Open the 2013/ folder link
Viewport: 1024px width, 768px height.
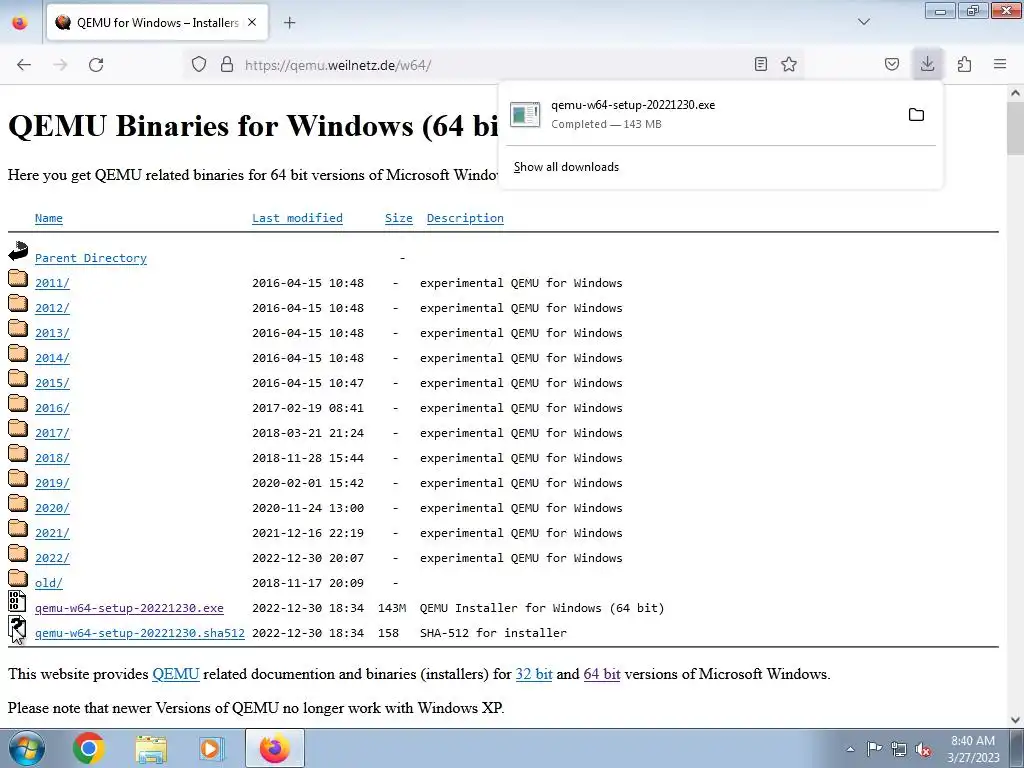click(x=52, y=333)
